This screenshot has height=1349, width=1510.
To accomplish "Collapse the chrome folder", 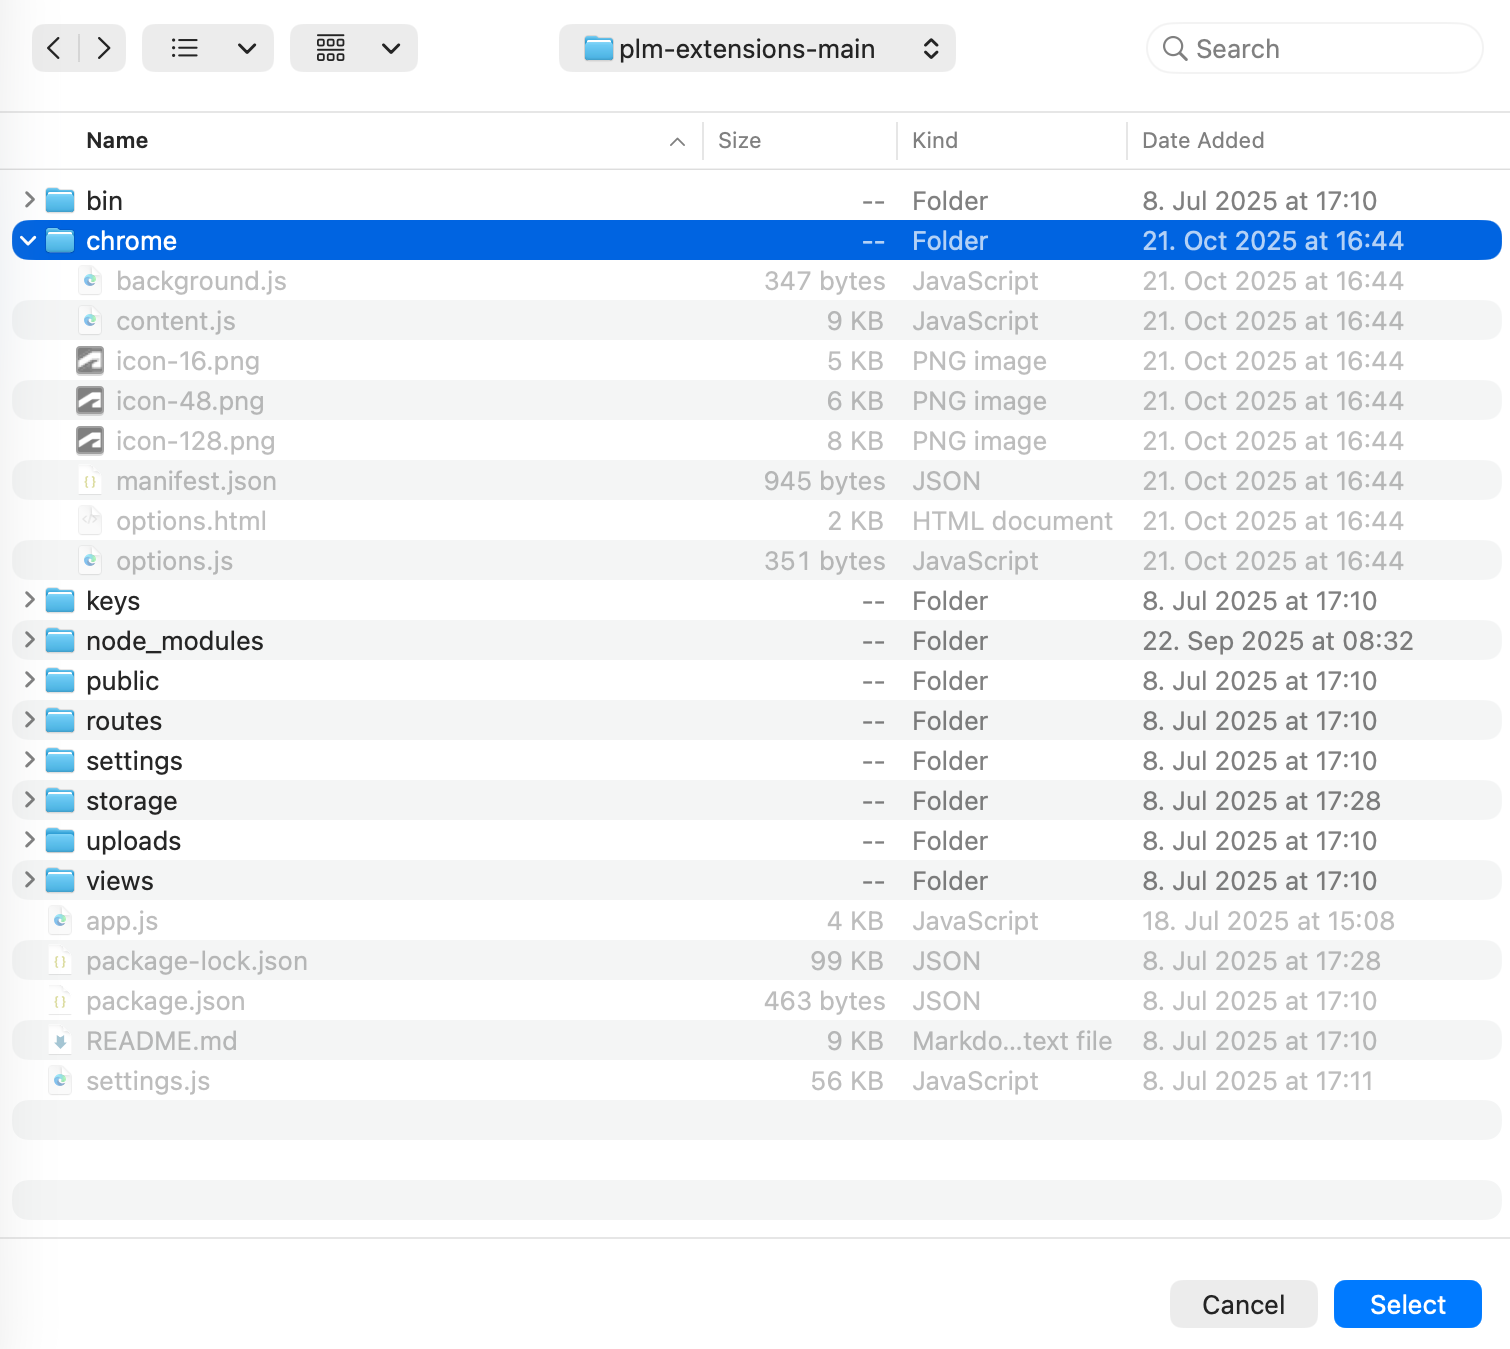I will coord(28,241).
